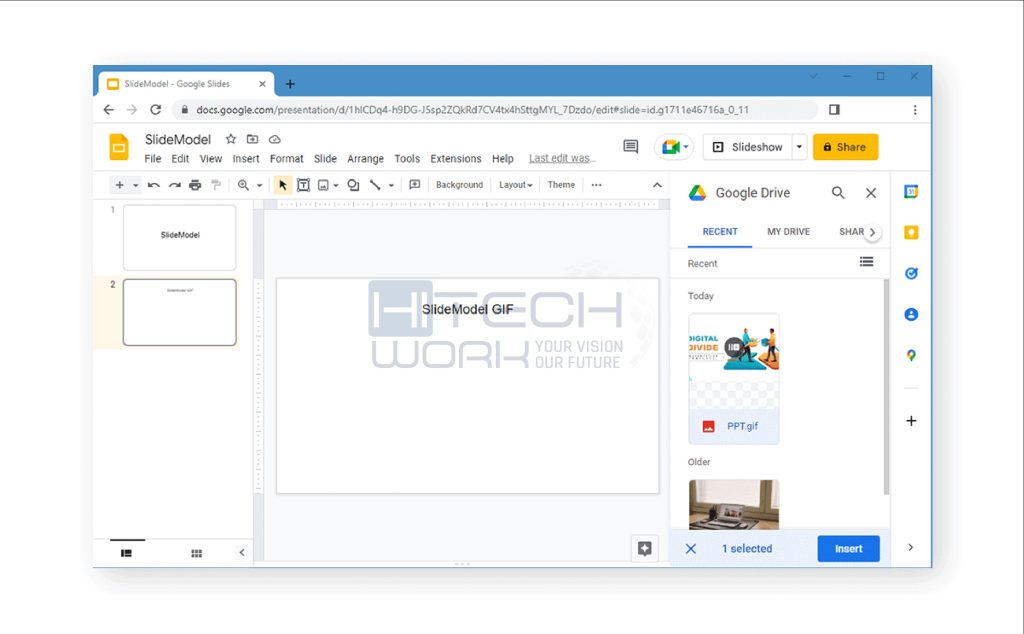Open Google Calendar side panel icon
Image resolution: width=1024 pixels, height=634 pixels.
click(911, 191)
